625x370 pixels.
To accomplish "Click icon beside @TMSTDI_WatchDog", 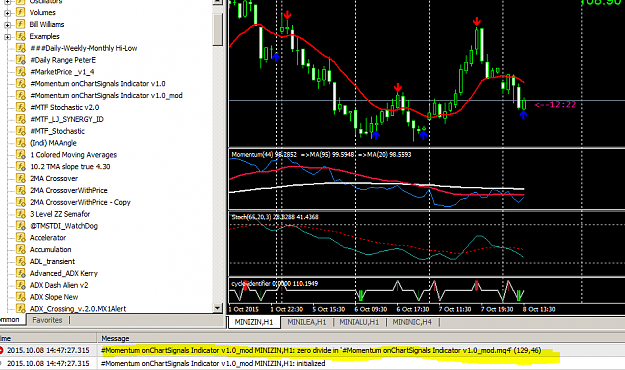I will [x=21, y=226].
